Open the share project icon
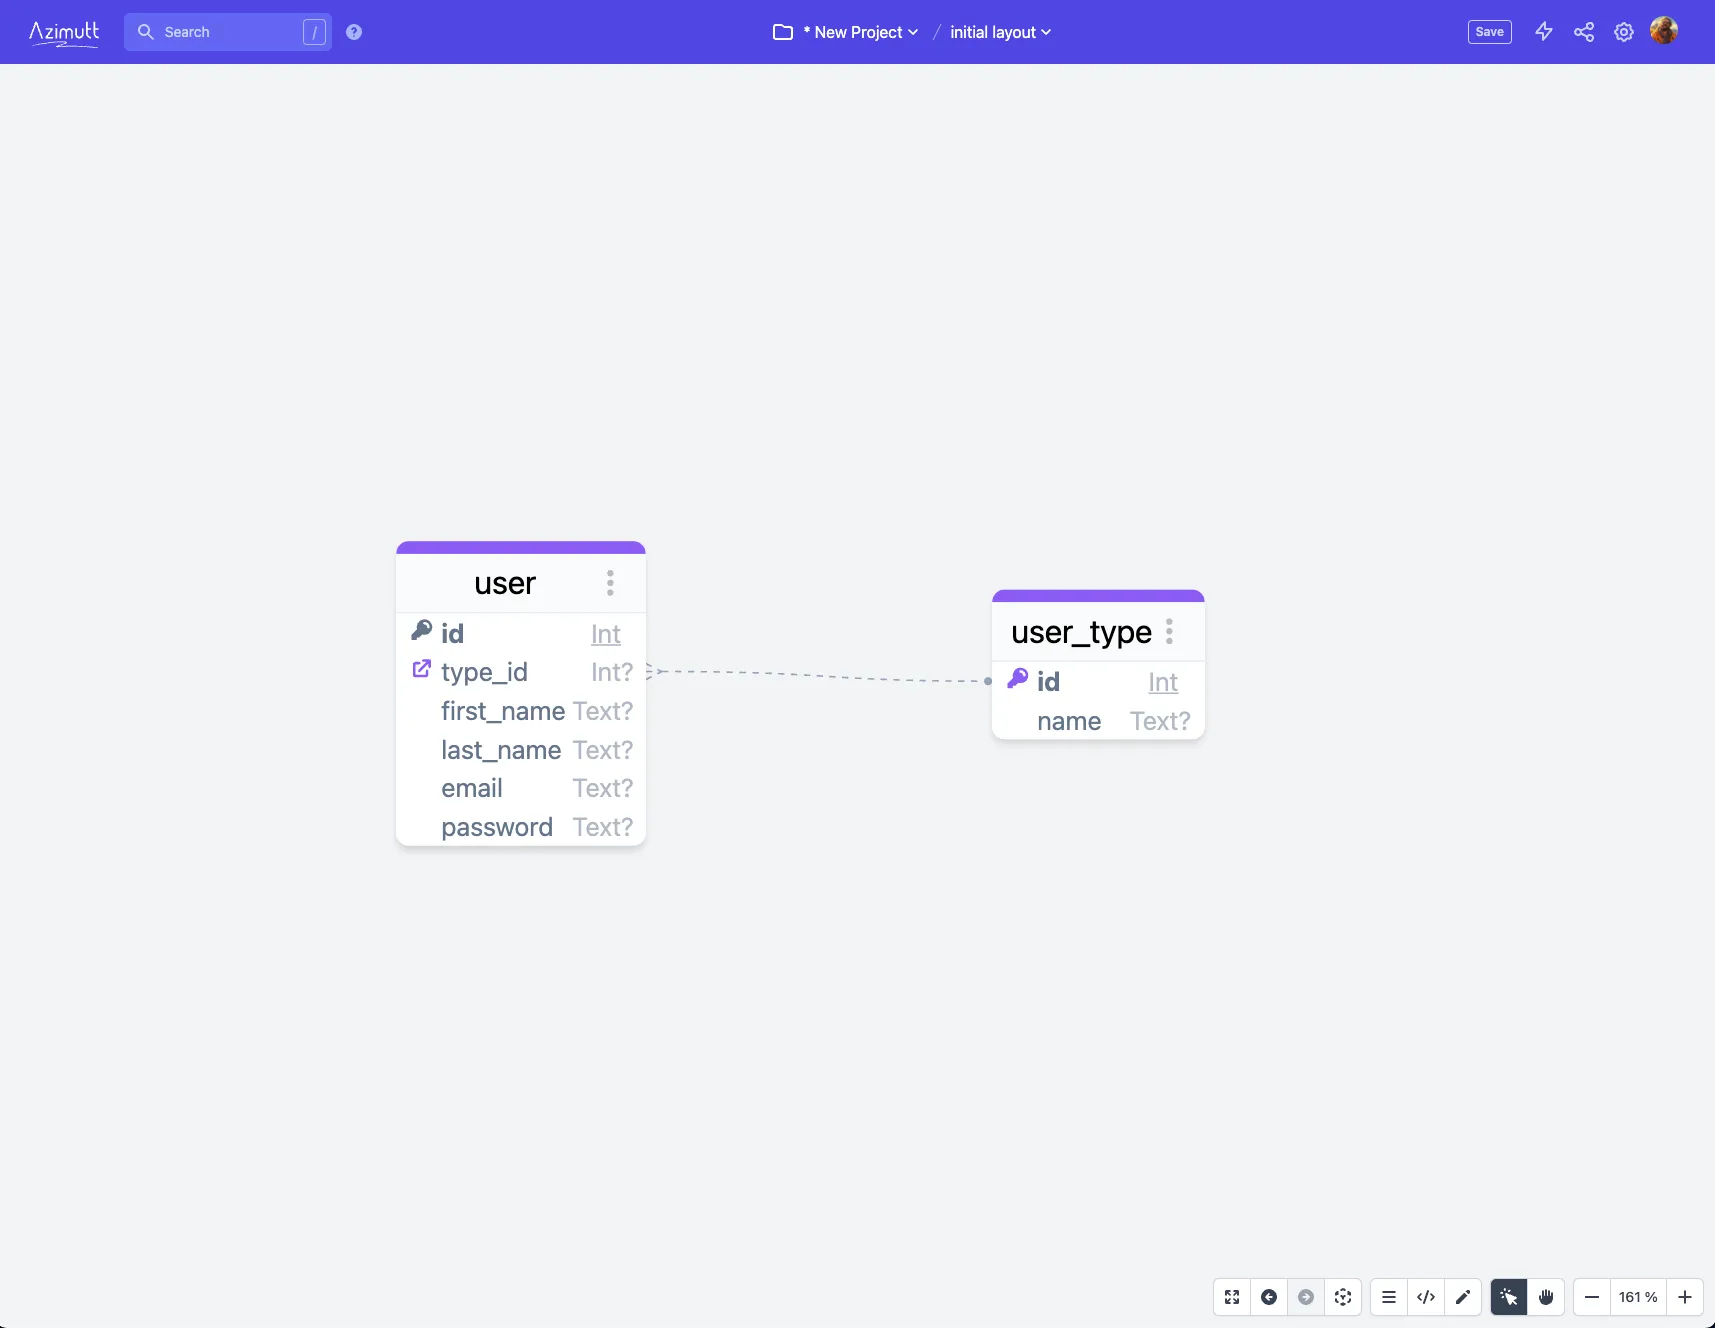 (x=1584, y=32)
